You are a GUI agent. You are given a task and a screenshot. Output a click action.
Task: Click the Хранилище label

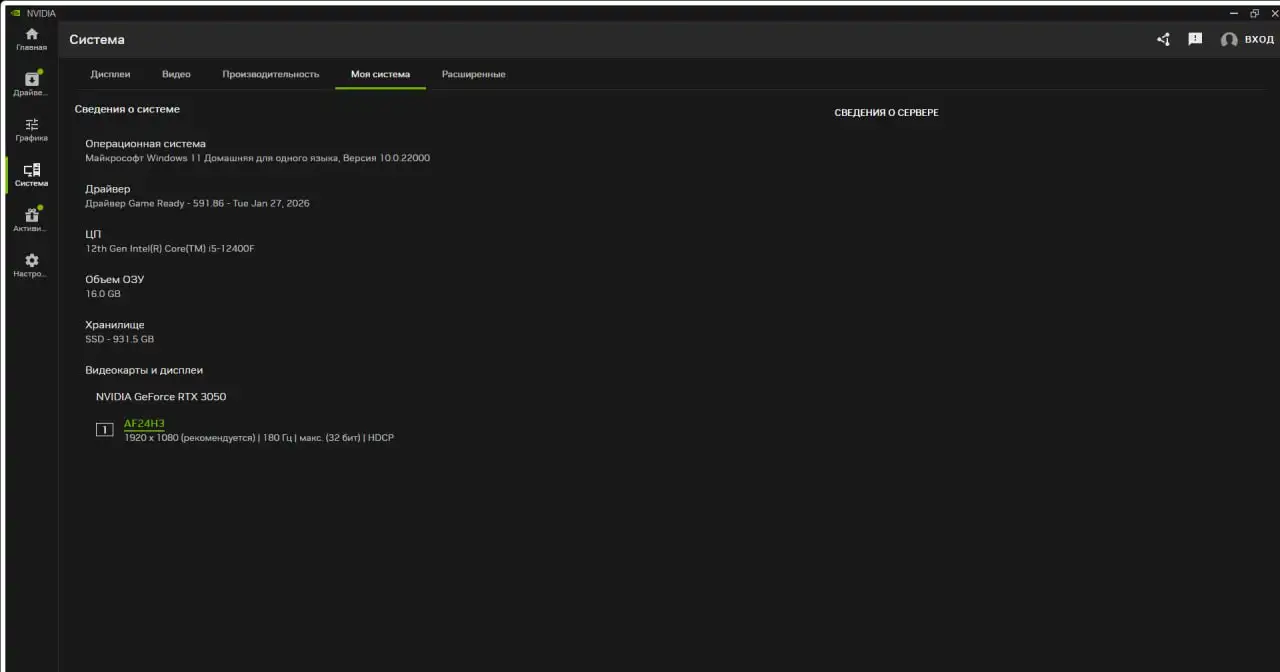[x=115, y=325]
